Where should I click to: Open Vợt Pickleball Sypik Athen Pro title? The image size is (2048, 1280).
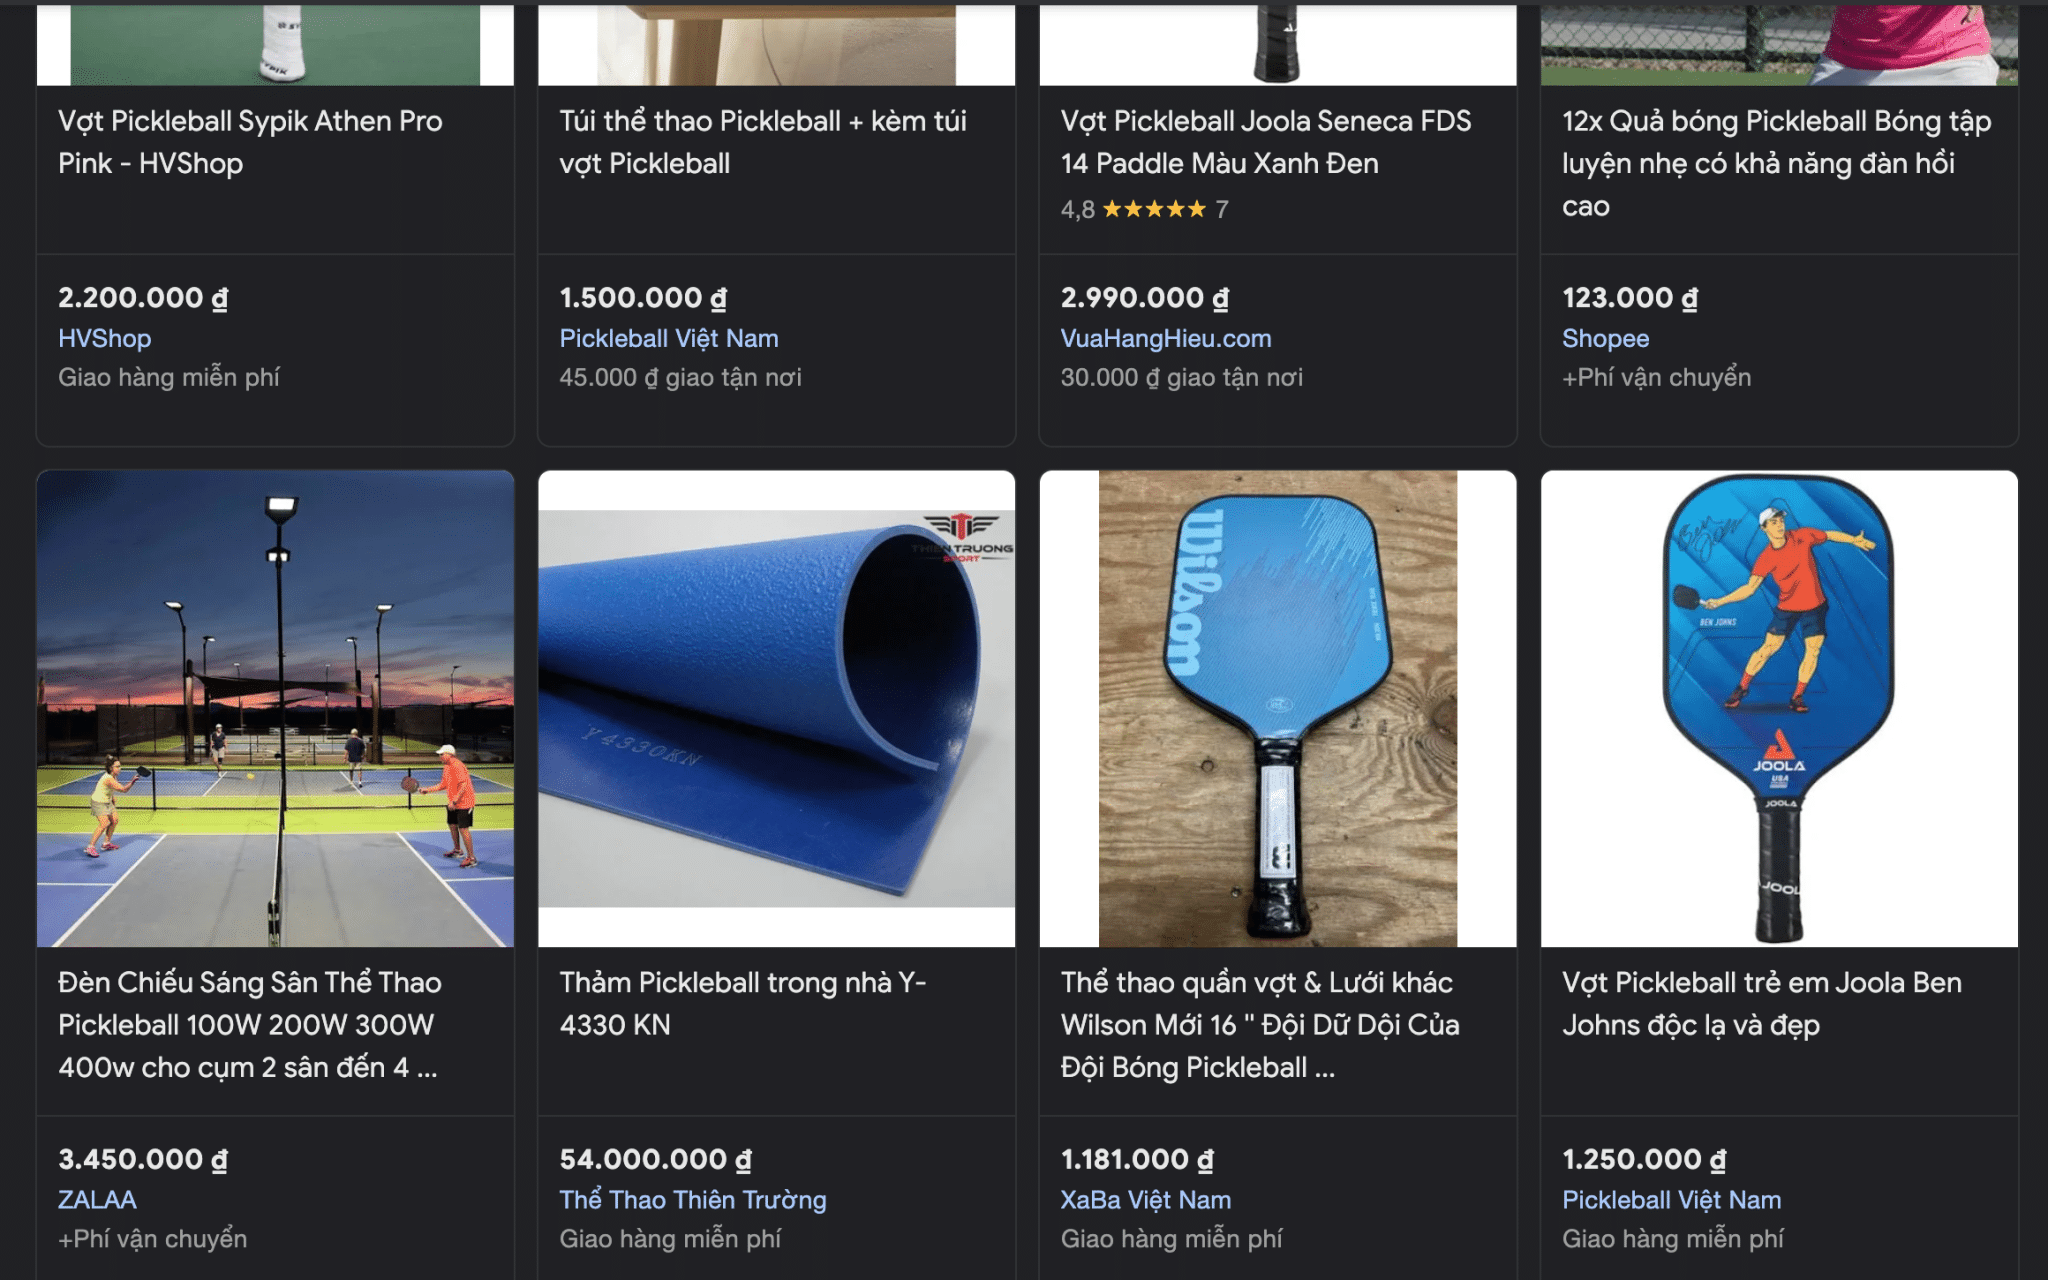[250, 142]
